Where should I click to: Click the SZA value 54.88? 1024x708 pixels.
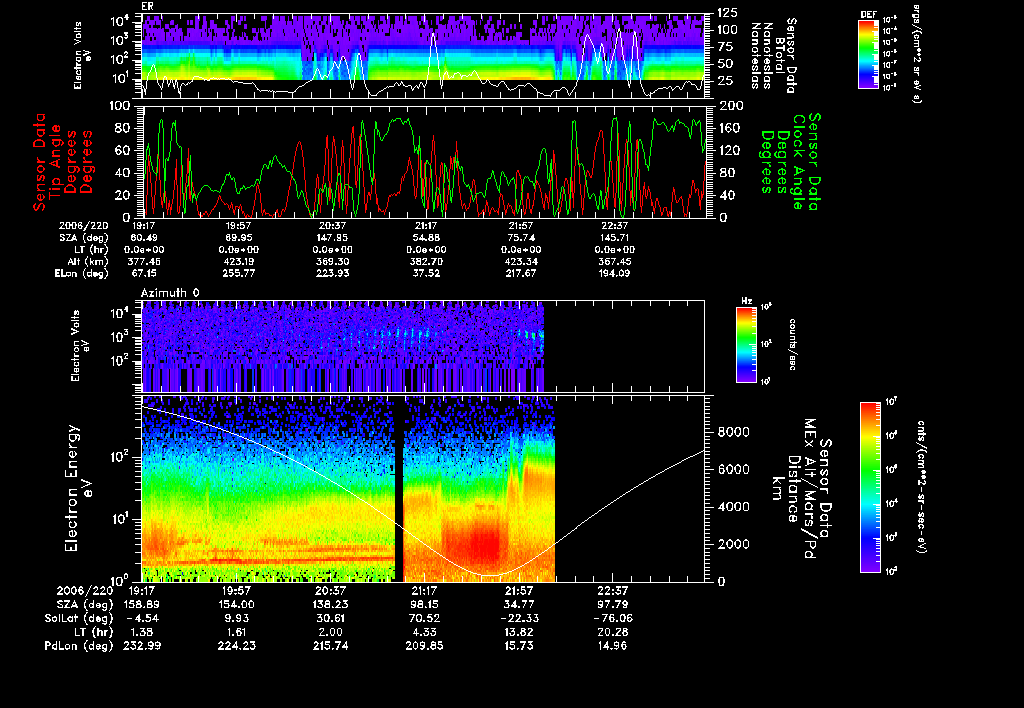click(426, 238)
